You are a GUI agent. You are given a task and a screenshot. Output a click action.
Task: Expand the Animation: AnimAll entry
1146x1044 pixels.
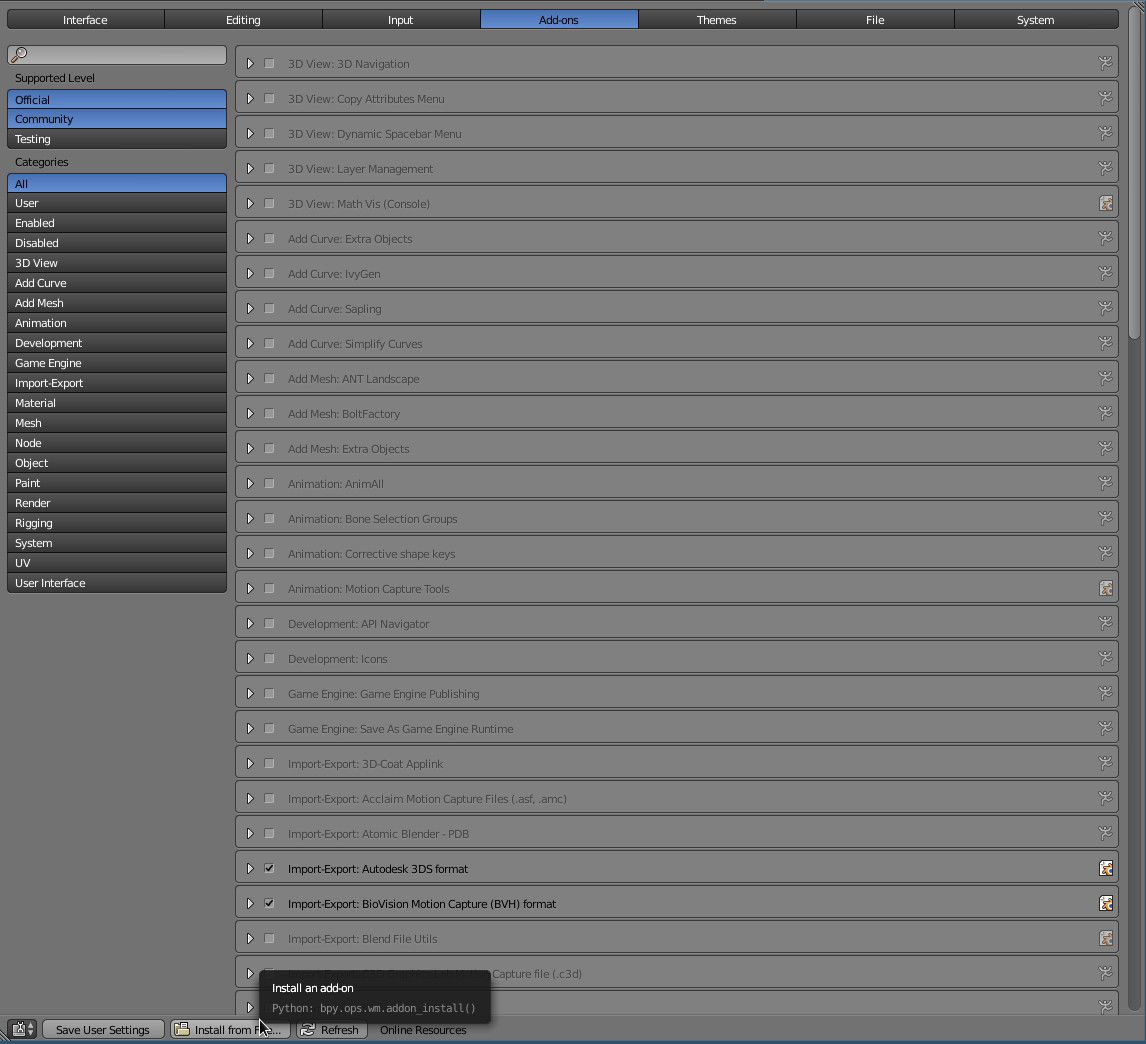click(x=250, y=484)
